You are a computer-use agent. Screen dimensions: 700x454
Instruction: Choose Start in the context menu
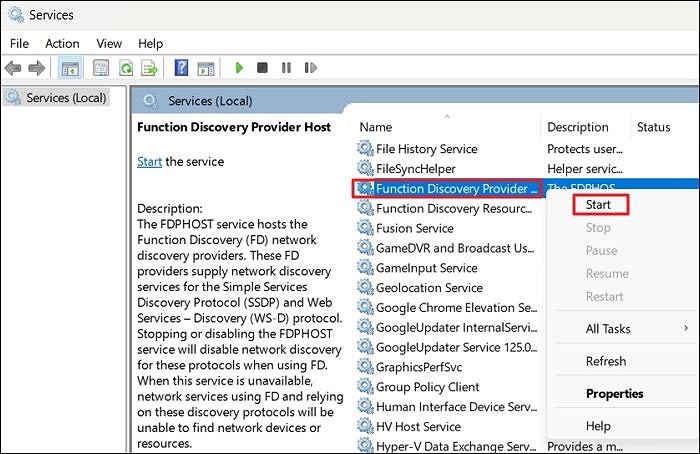[599, 204]
